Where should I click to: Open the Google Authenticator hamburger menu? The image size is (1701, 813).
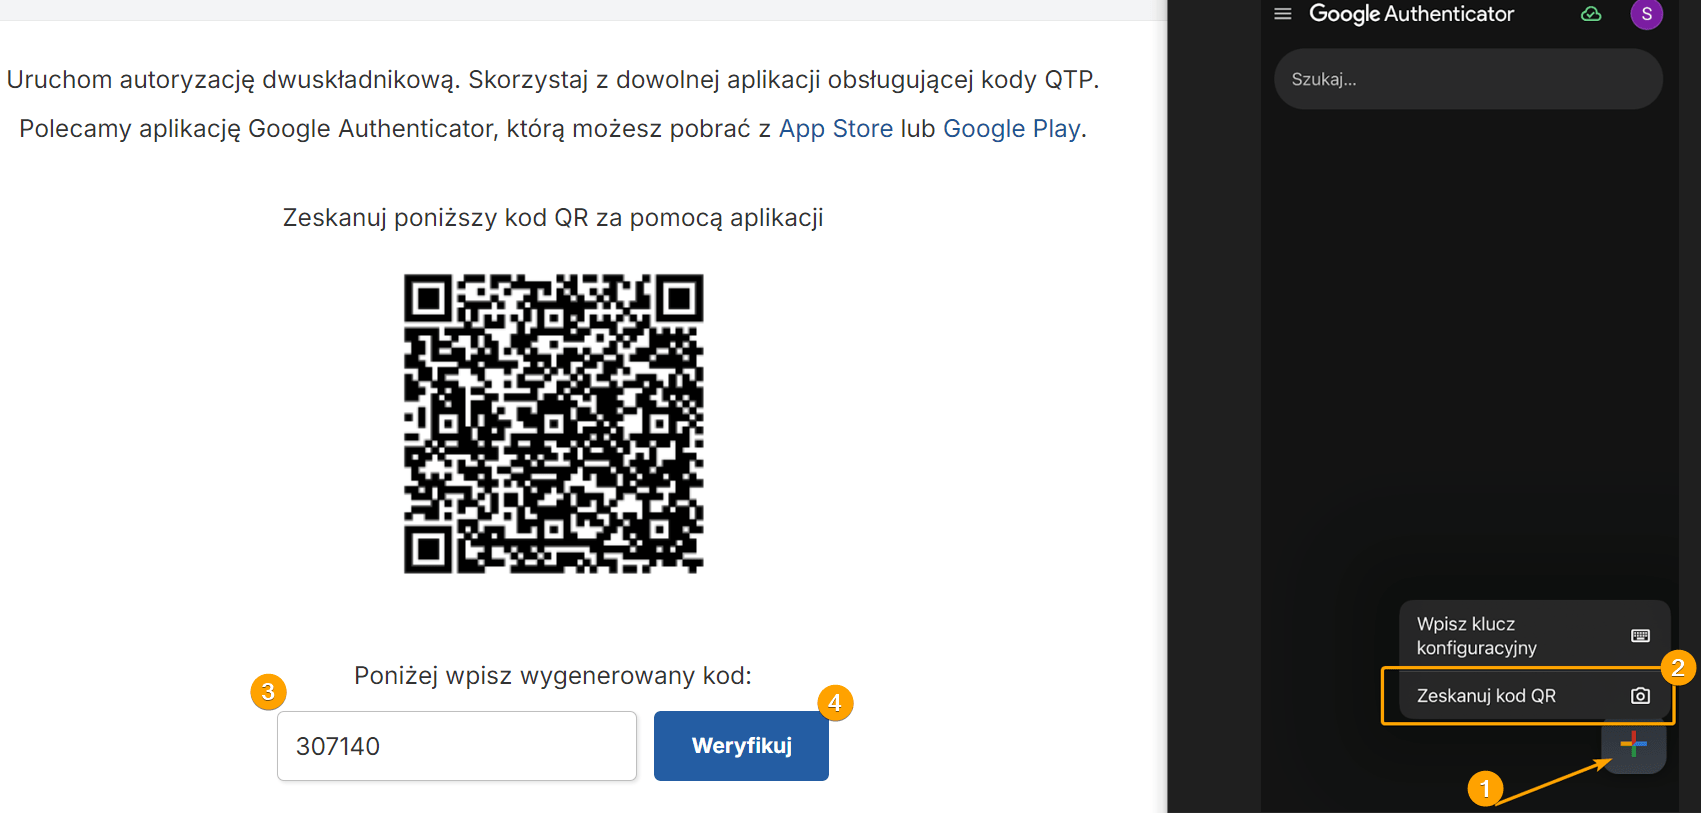[x=1283, y=14]
